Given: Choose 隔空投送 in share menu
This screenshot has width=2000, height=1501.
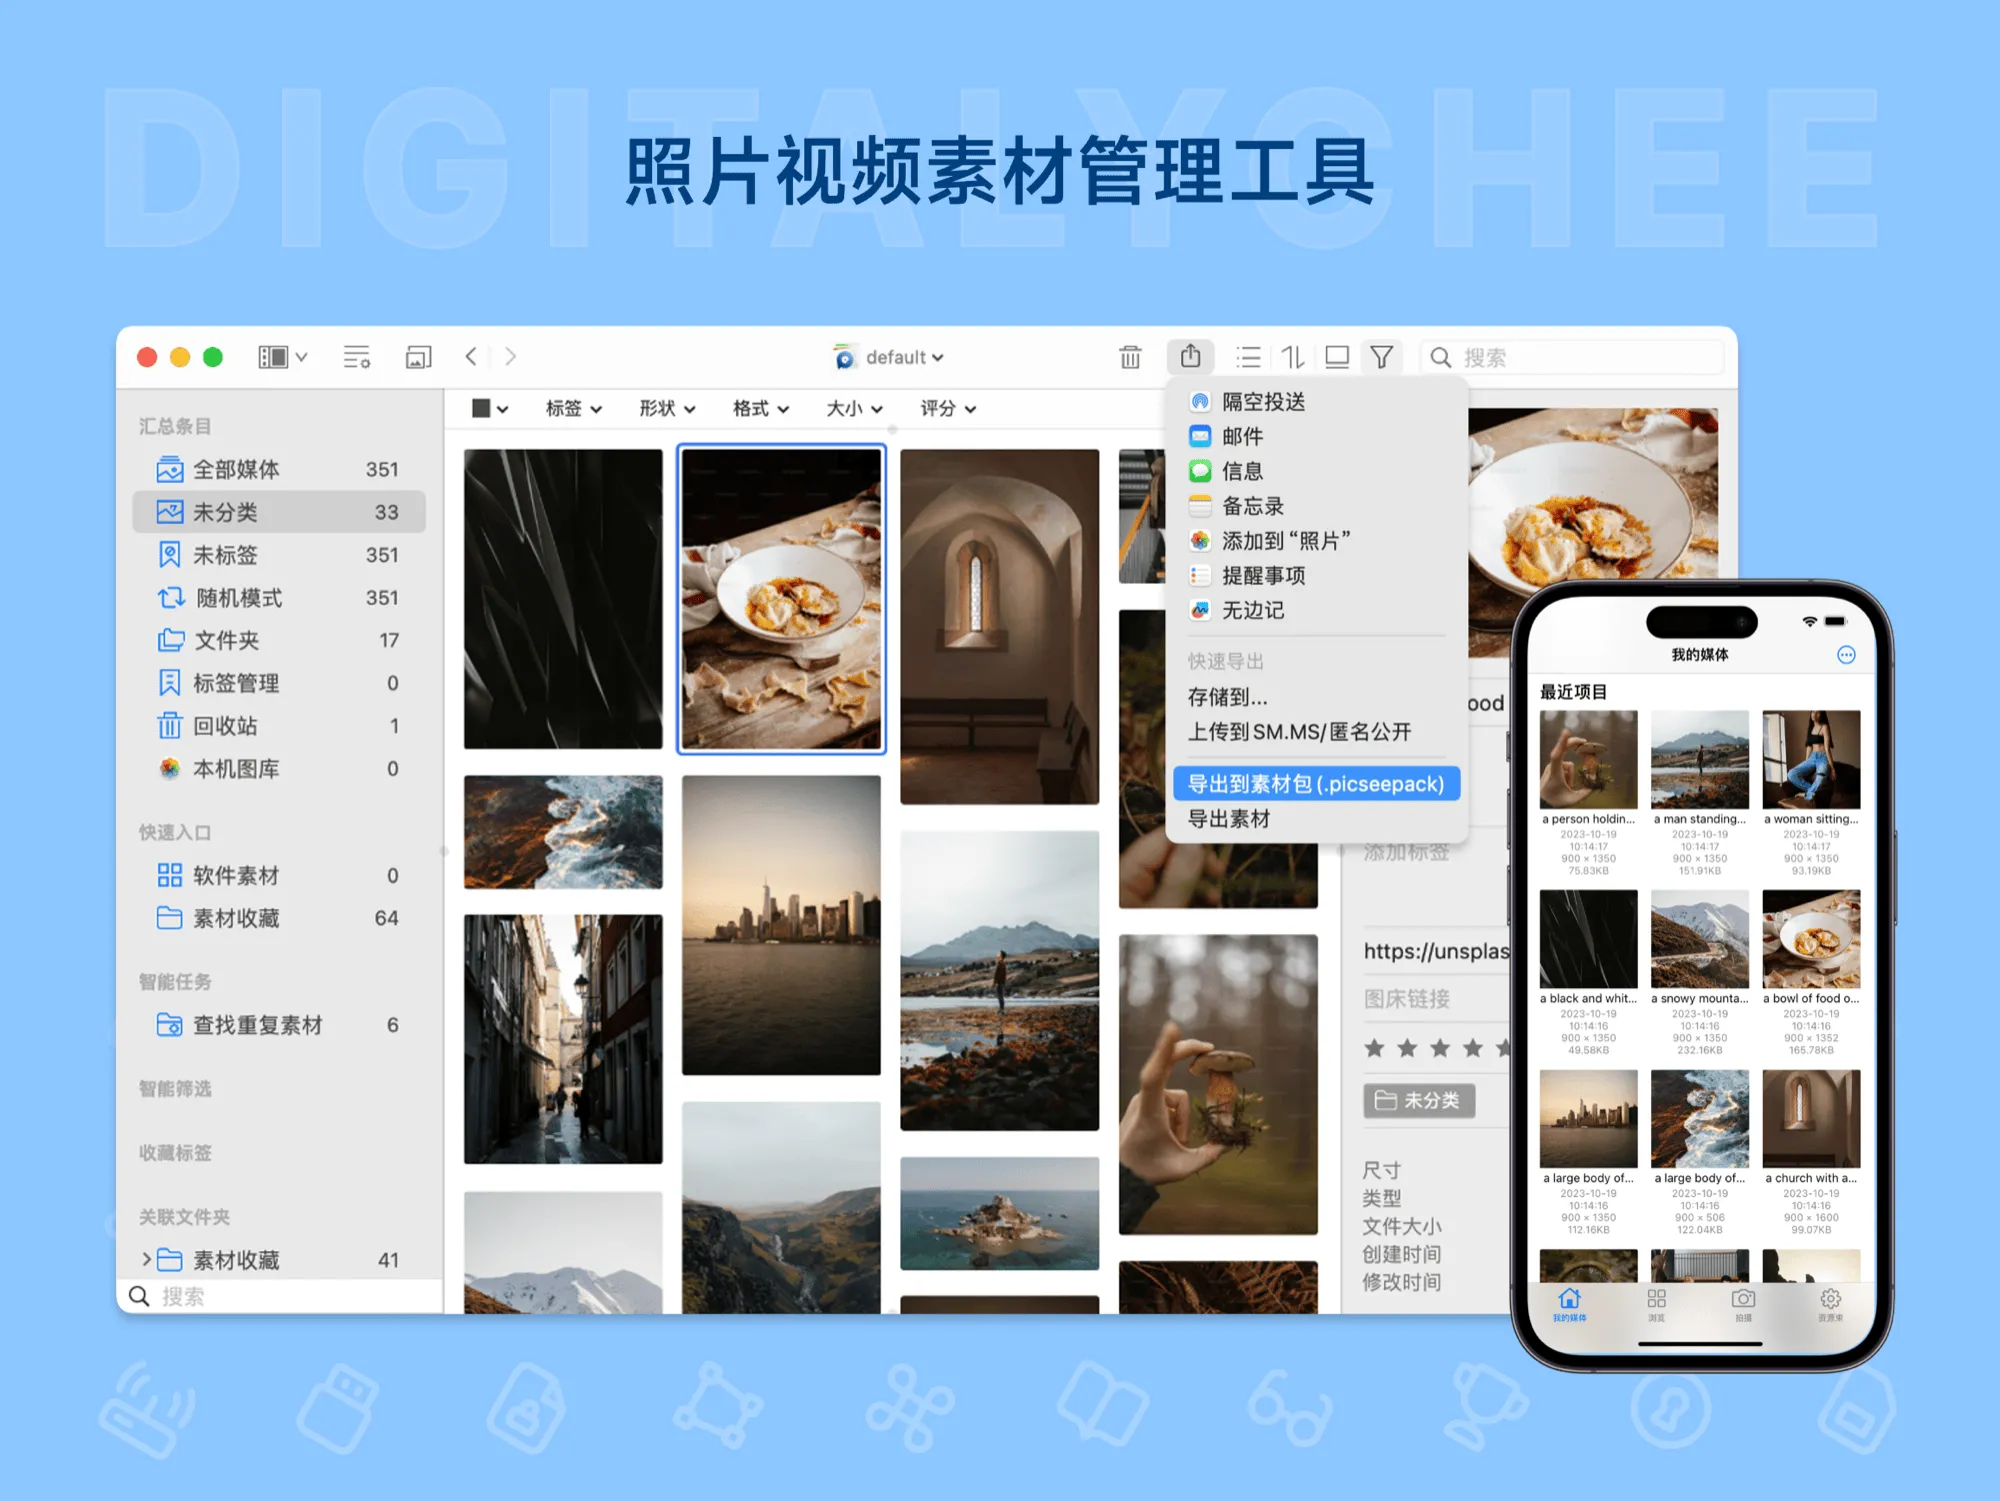Looking at the screenshot, I should click(x=1263, y=402).
